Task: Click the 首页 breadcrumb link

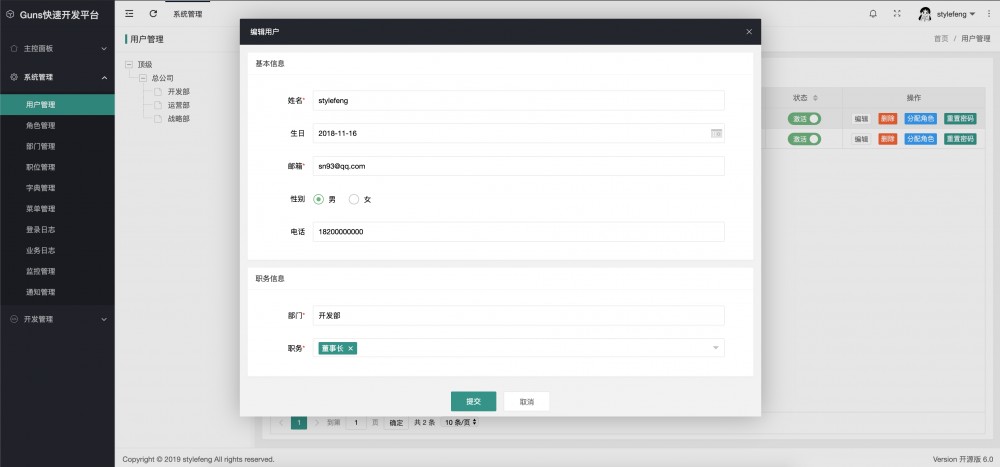Action: (941, 39)
